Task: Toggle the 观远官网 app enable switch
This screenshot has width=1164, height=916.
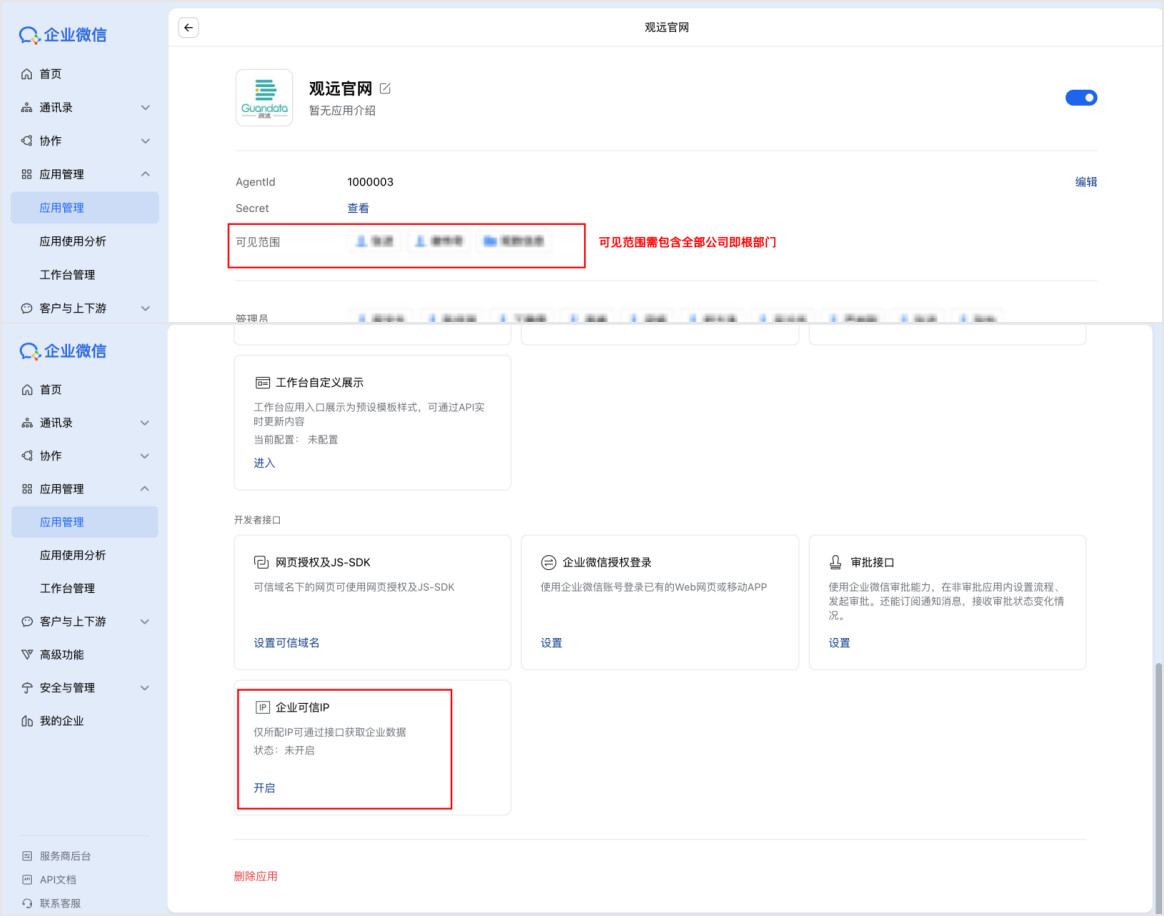Action: coord(1081,97)
